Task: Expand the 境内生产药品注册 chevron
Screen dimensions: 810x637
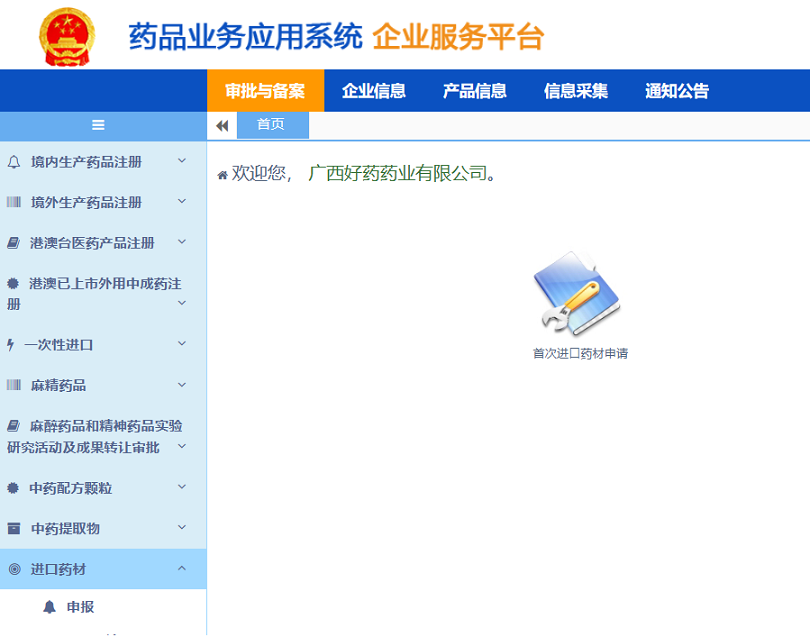Action: [x=182, y=161]
